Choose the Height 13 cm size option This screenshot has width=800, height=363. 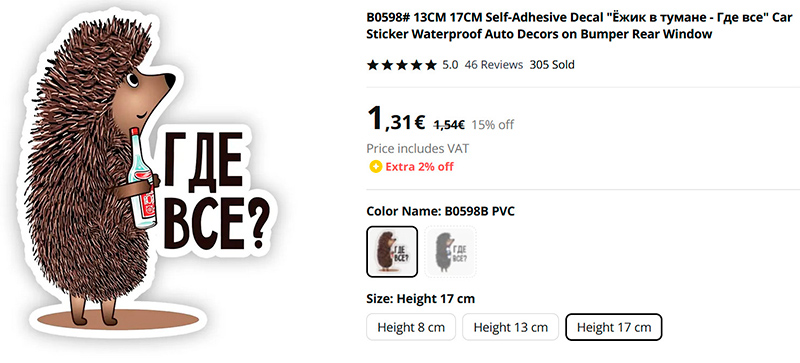tap(510, 327)
